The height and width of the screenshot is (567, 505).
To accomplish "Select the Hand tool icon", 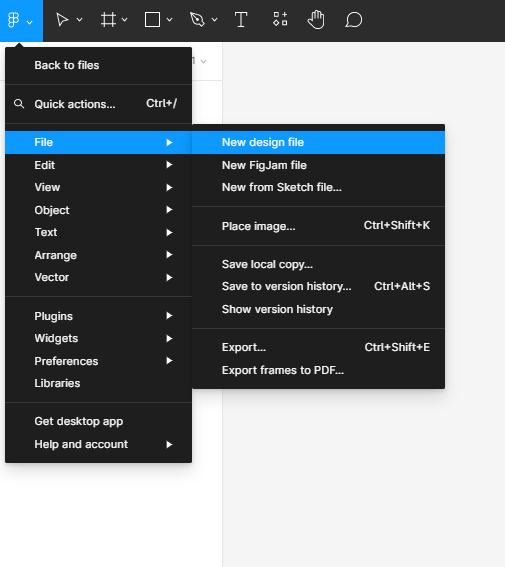I will (x=316, y=20).
